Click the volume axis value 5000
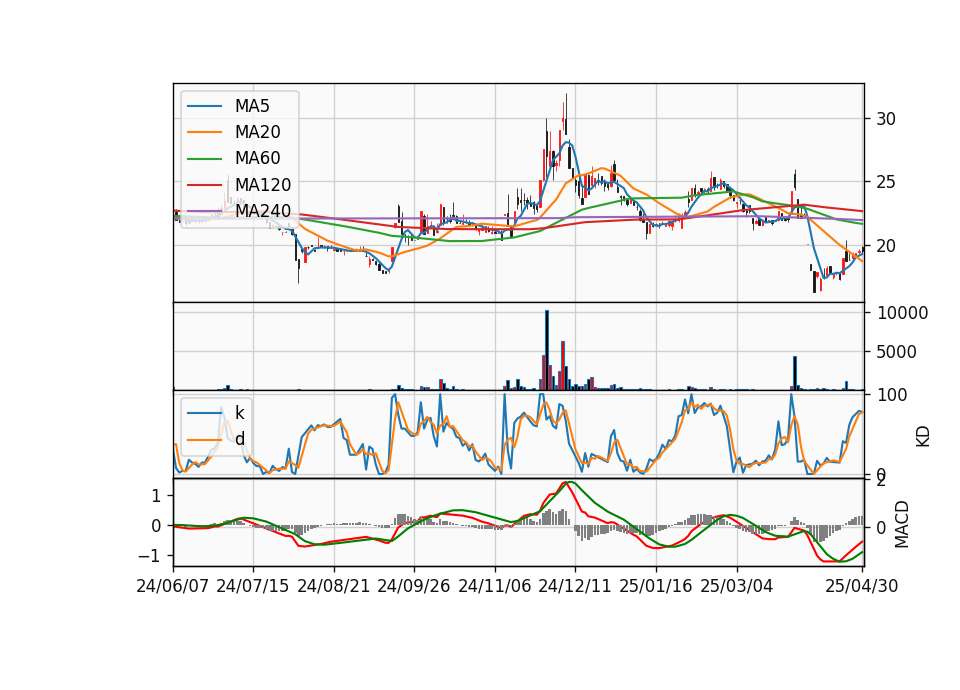 897,352
